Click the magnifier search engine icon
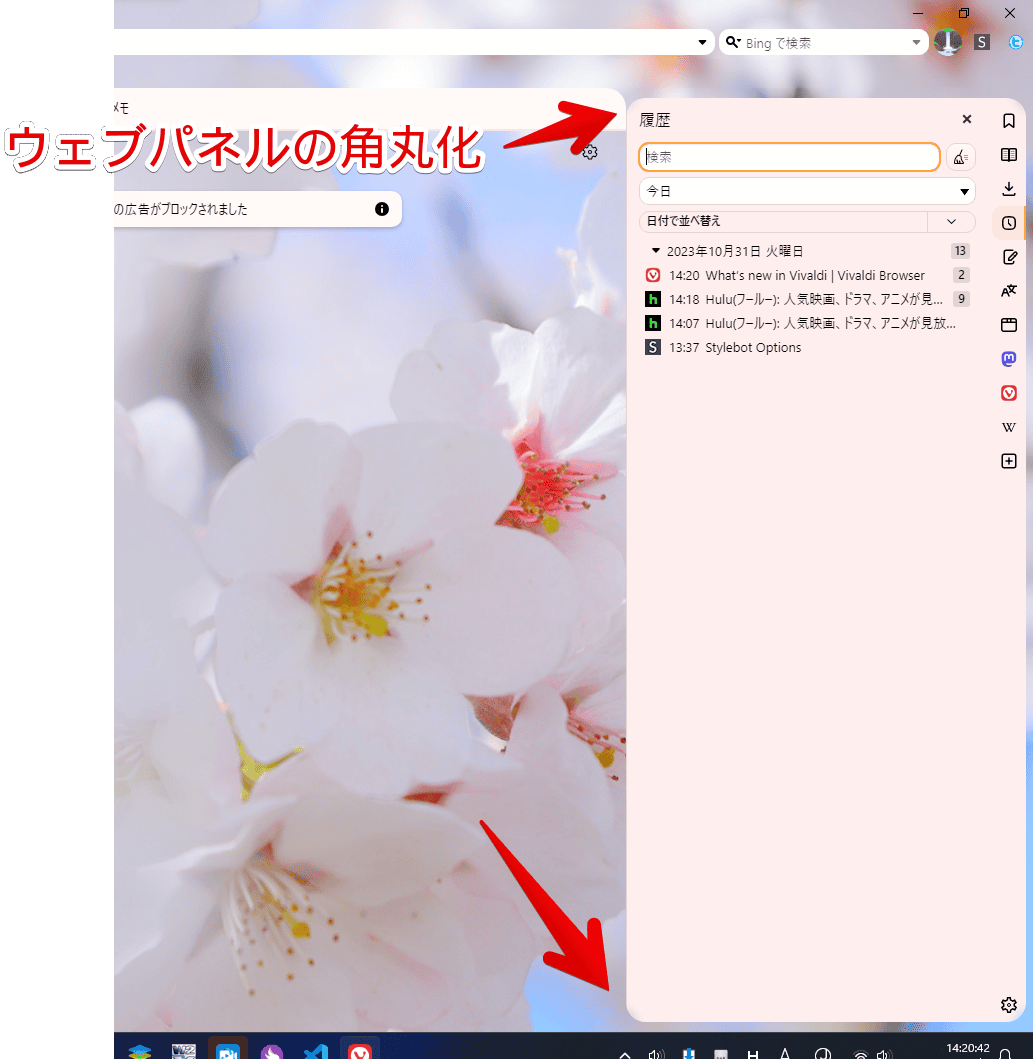The width and height of the screenshot is (1033, 1059). point(733,43)
